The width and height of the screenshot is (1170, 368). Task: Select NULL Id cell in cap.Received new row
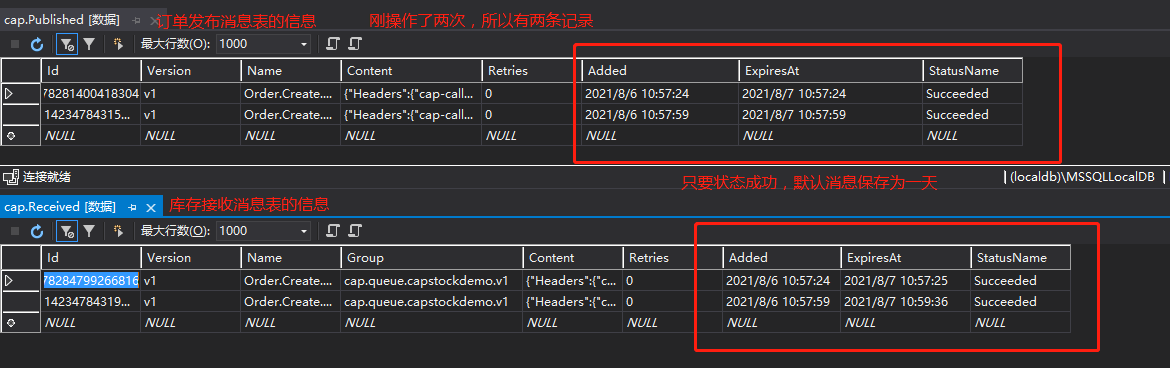[91, 322]
